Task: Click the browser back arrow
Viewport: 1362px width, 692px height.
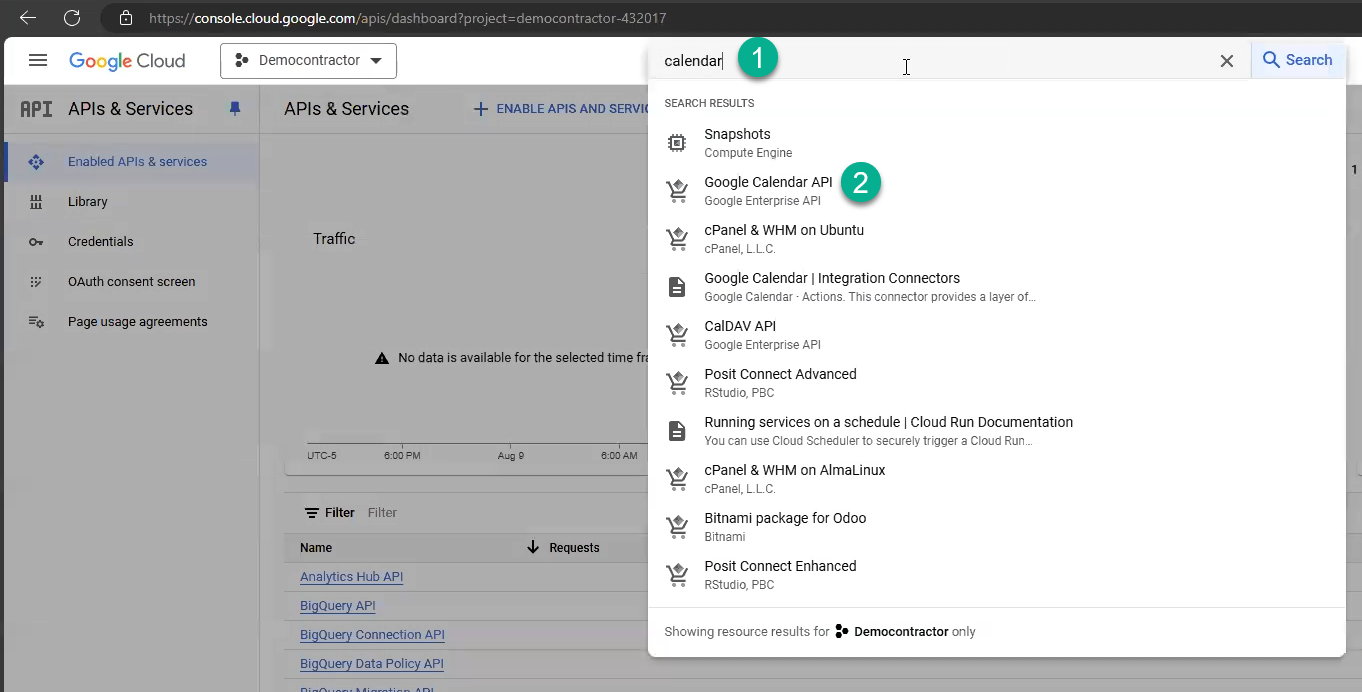Action: 28,18
